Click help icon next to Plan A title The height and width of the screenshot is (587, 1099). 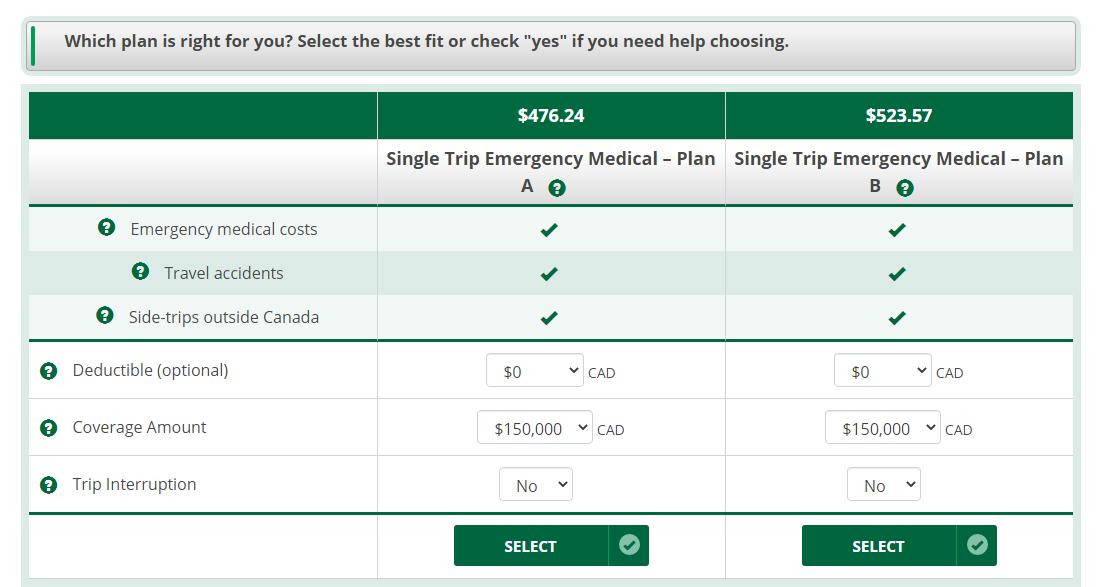pyautogui.click(x=557, y=188)
